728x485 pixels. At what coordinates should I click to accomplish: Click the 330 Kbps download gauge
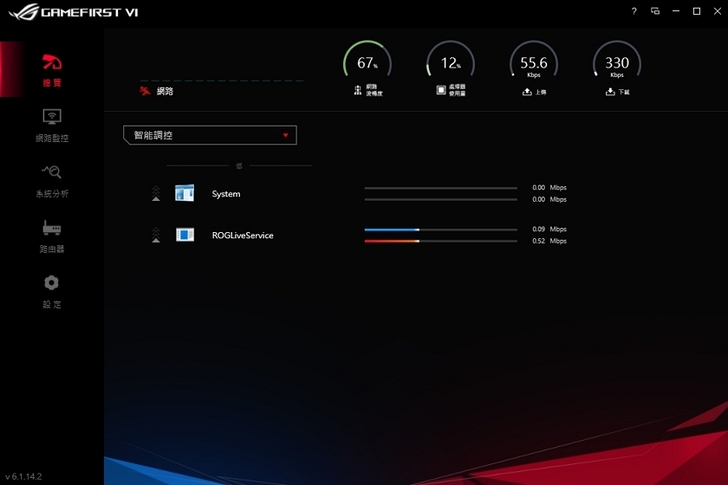[x=617, y=64]
